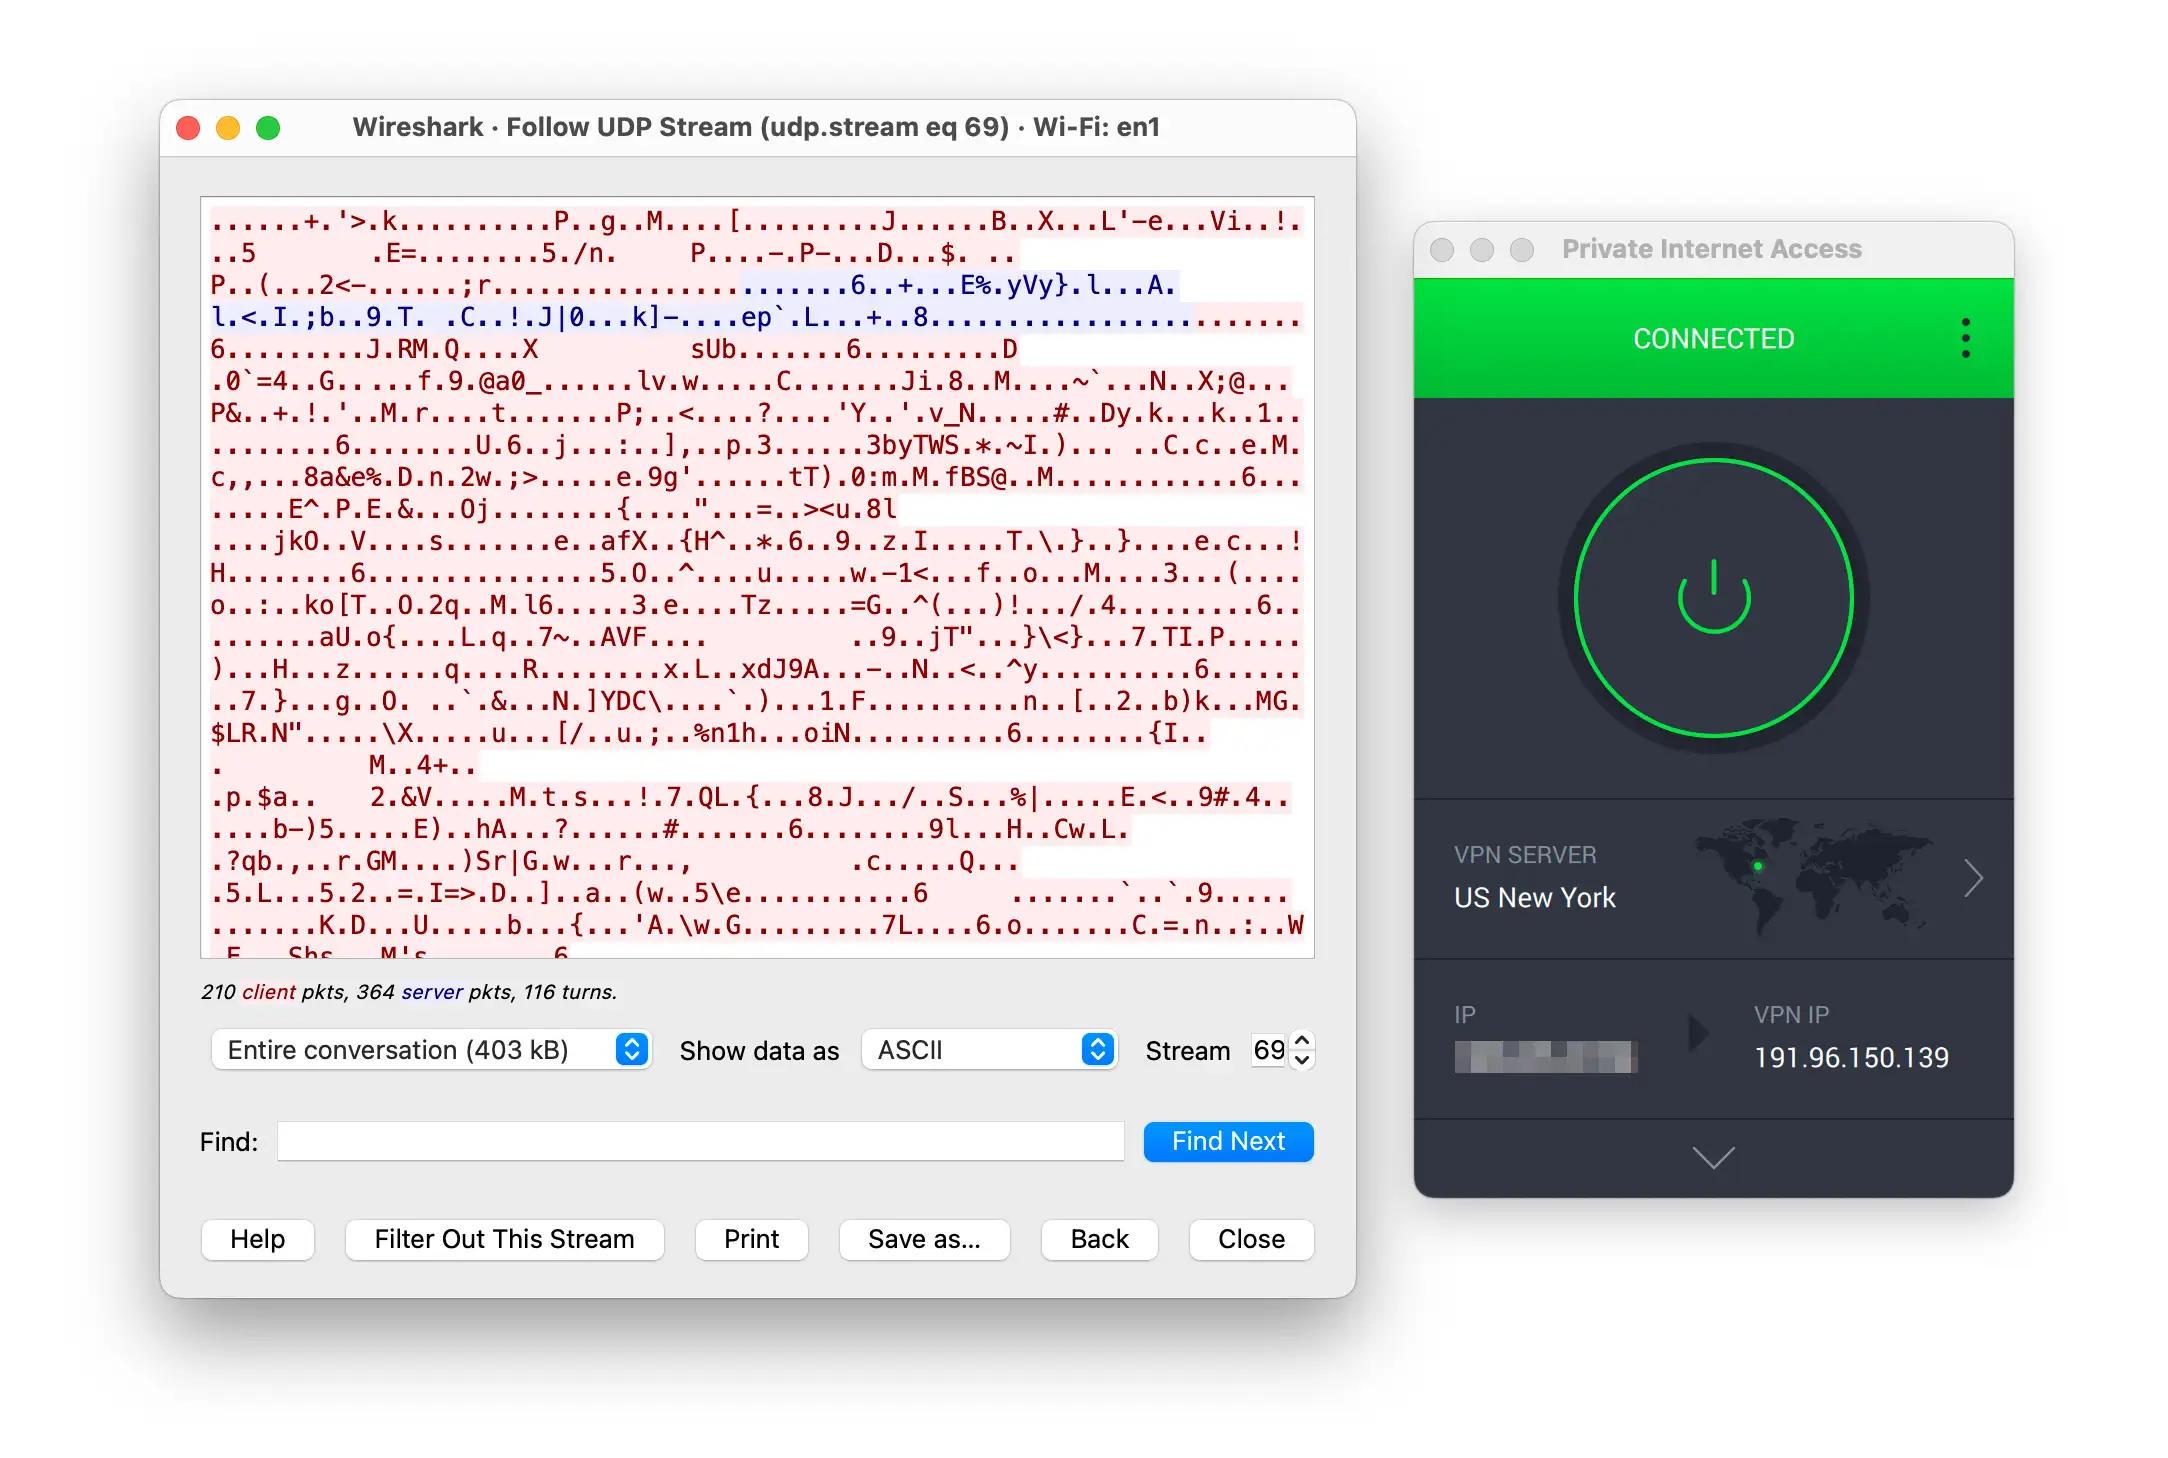Minimize Wireshark window with yellow button

click(228, 127)
